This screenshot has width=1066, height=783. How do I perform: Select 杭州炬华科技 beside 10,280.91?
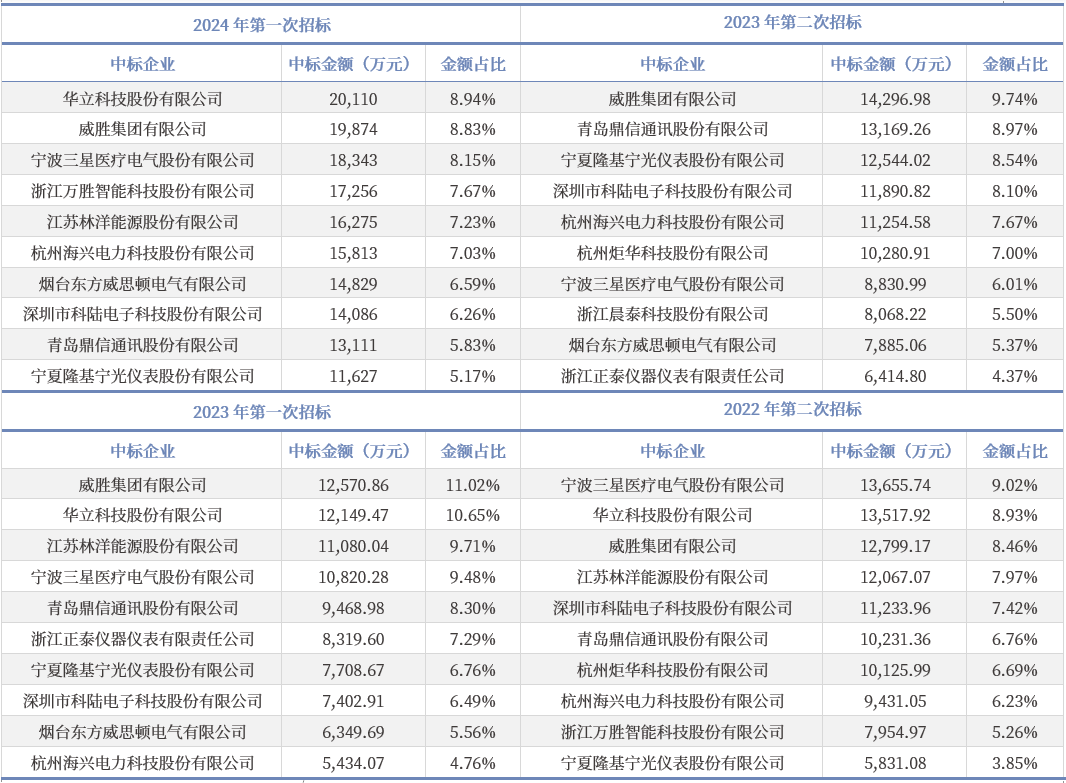pyautogui.click(x=672, y=254)
